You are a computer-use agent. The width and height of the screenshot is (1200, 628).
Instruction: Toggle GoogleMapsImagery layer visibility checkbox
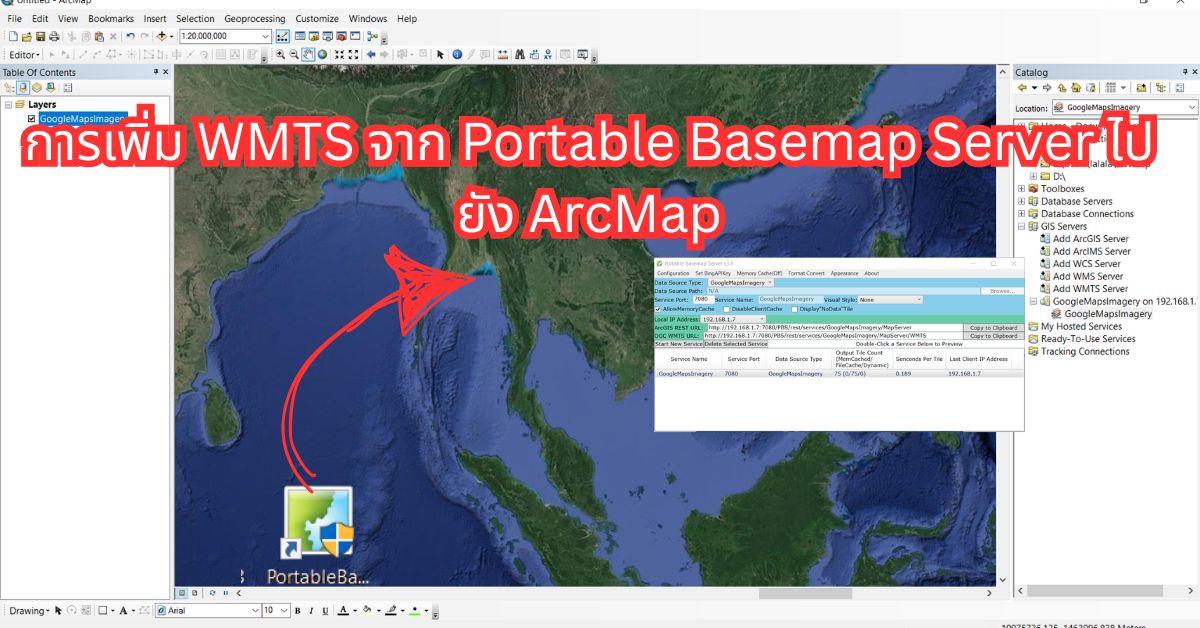[x=32, y=118]
